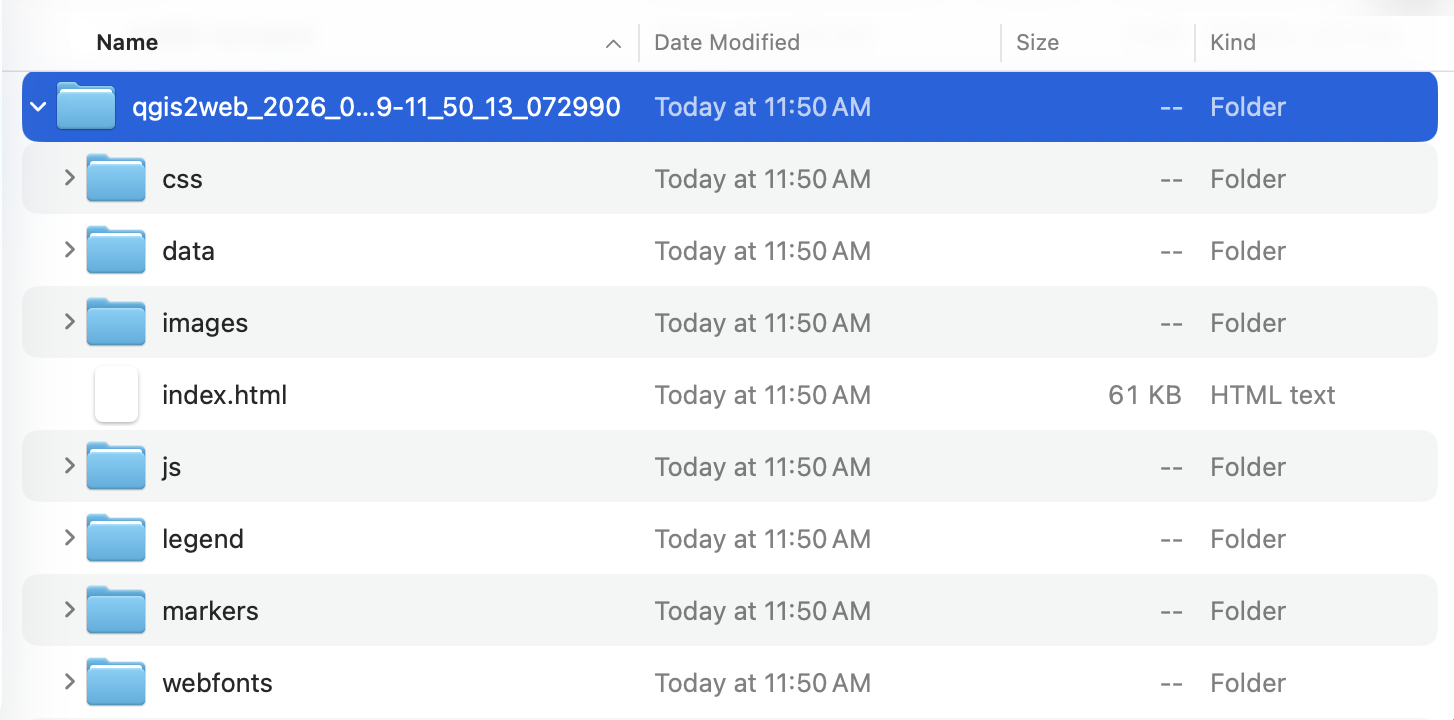
Task: Select the index.html file name
Action: (225, 395)
